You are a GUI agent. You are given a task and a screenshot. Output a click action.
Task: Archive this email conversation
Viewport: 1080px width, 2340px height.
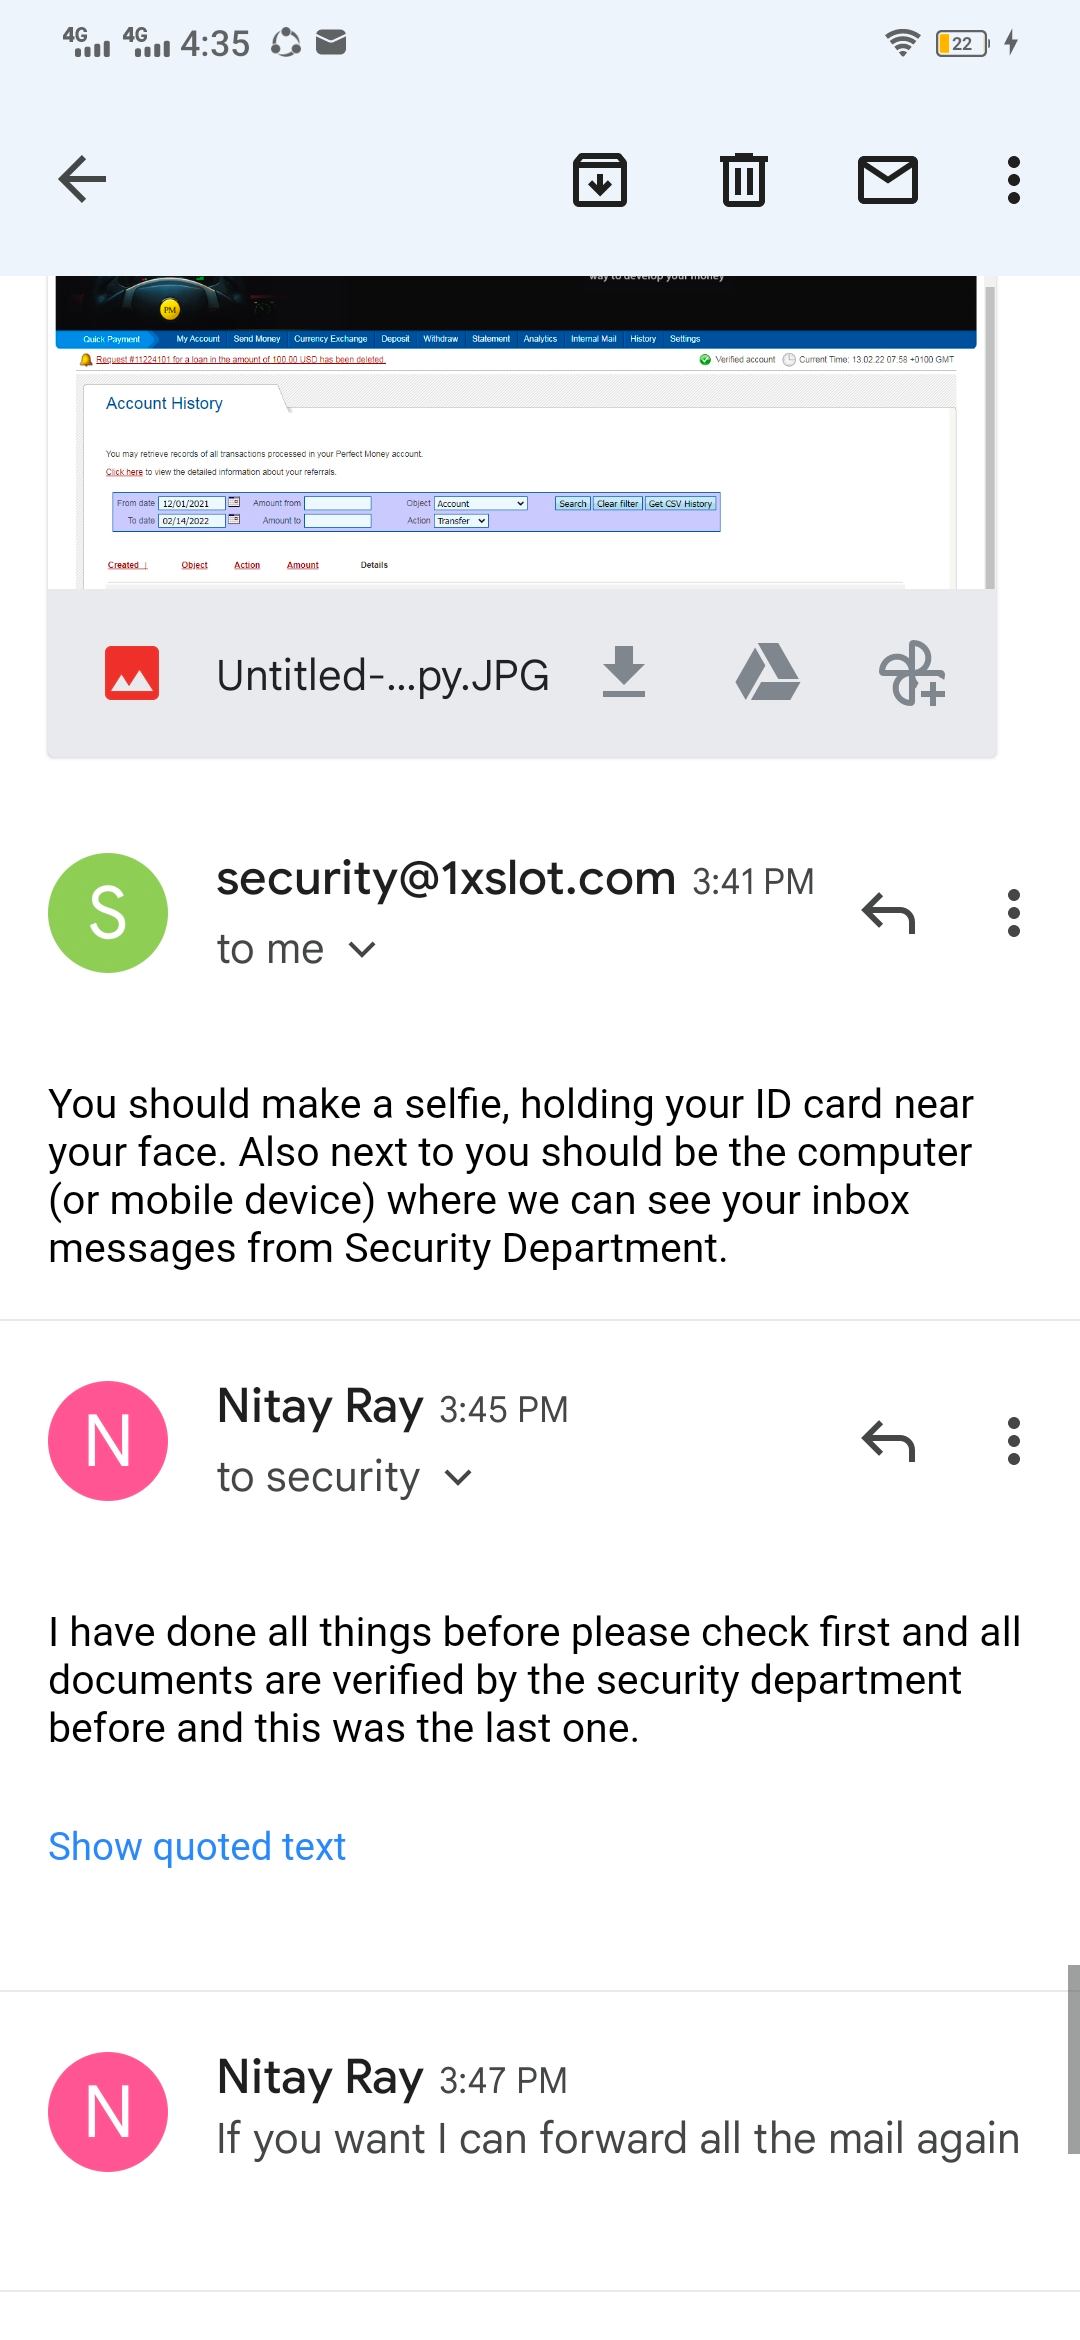(600, 180)
